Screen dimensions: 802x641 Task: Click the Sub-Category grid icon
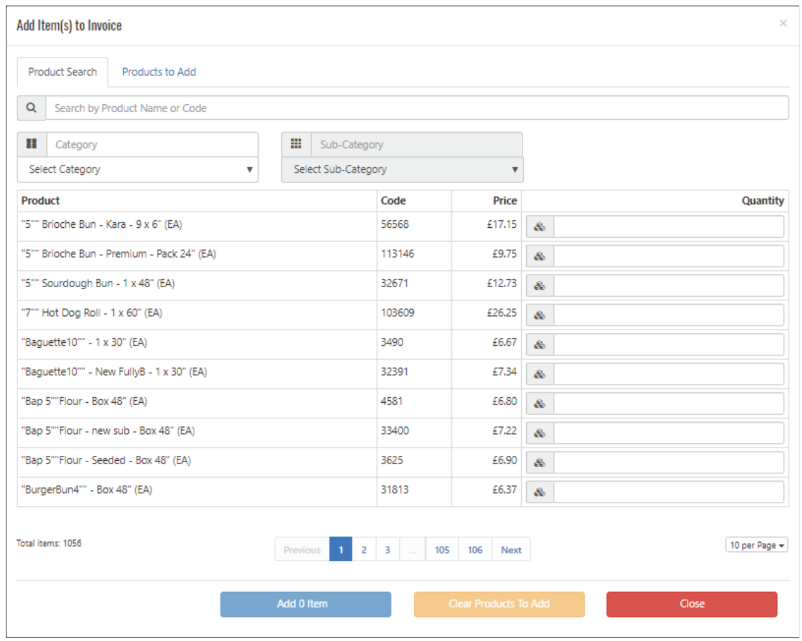(x=296, y=145)
